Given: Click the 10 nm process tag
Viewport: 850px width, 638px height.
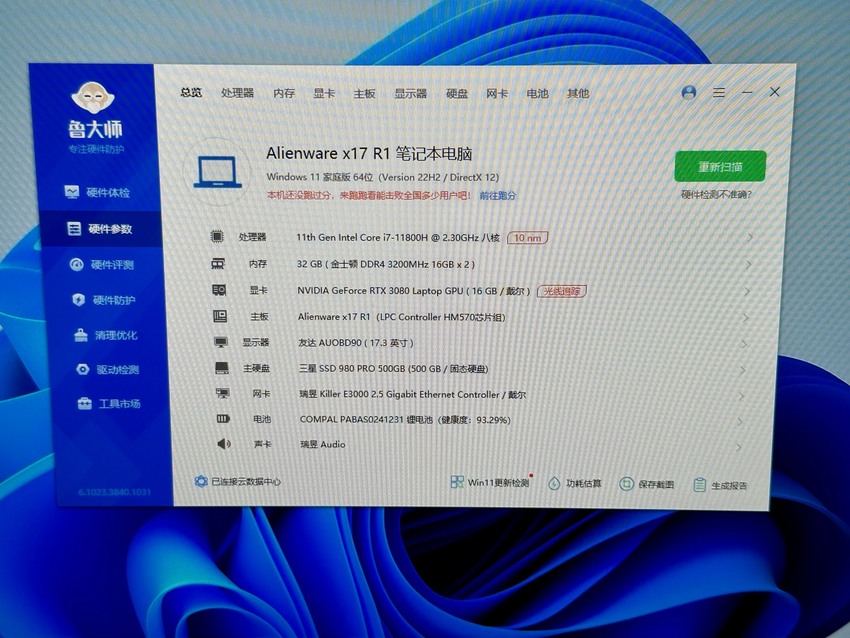Looking at the screenshot, I should (x=527, y=237).
